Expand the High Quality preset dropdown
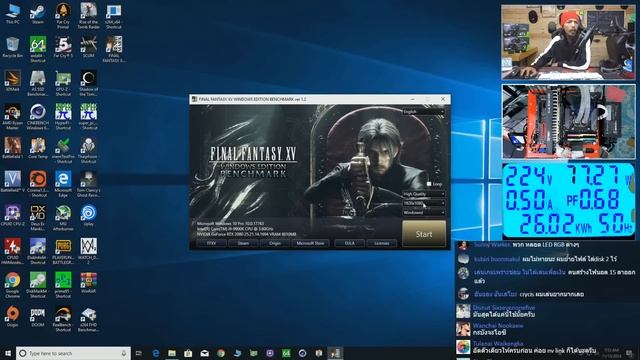640x360 pixels. pyautogui.click(x=423, y=194)
